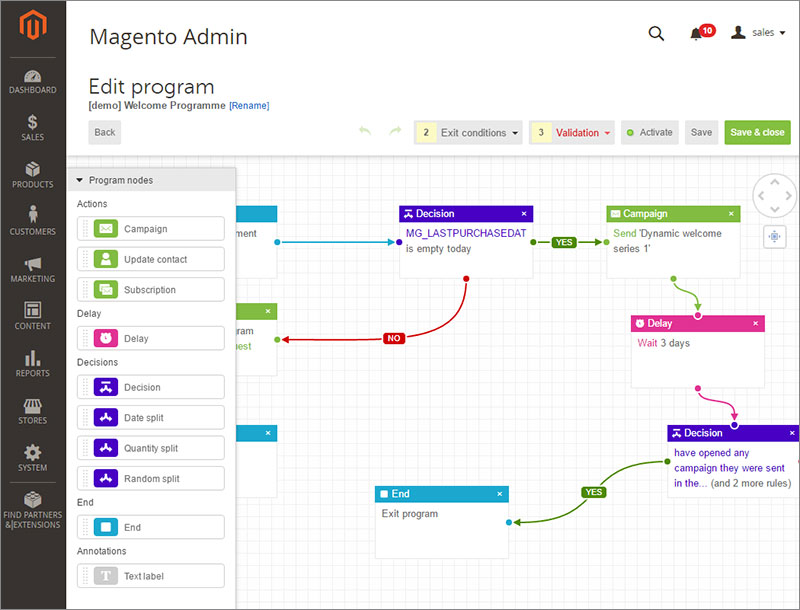Close the 'have opened any campaign' Decision node
The height and width of the screenshot is (610, 800).
tap(792, 433)
